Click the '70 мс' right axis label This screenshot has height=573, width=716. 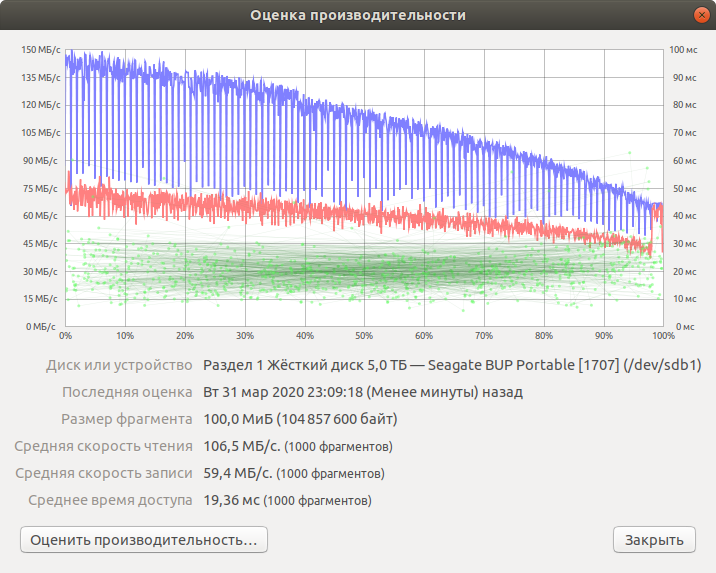click(684, 133)
